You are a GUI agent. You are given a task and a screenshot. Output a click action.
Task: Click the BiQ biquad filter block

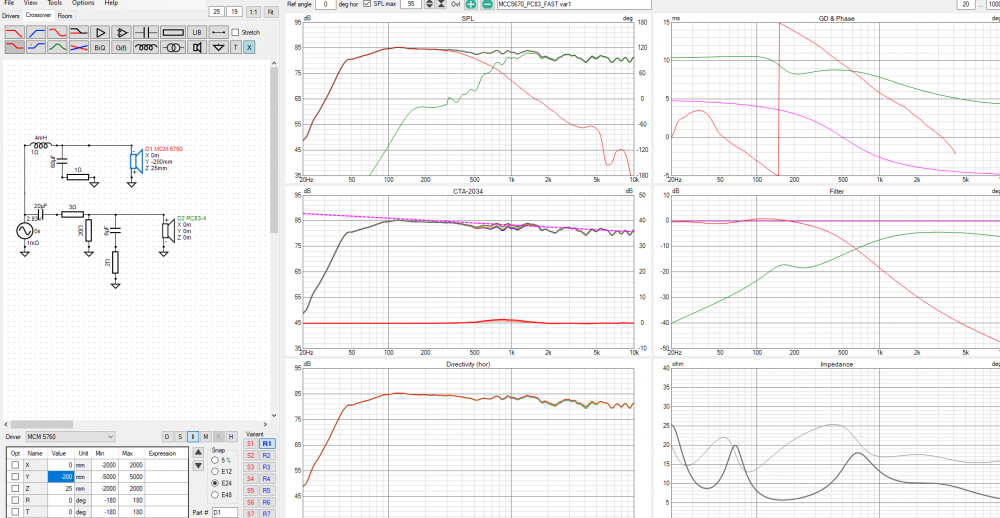(x=99, y=47)
